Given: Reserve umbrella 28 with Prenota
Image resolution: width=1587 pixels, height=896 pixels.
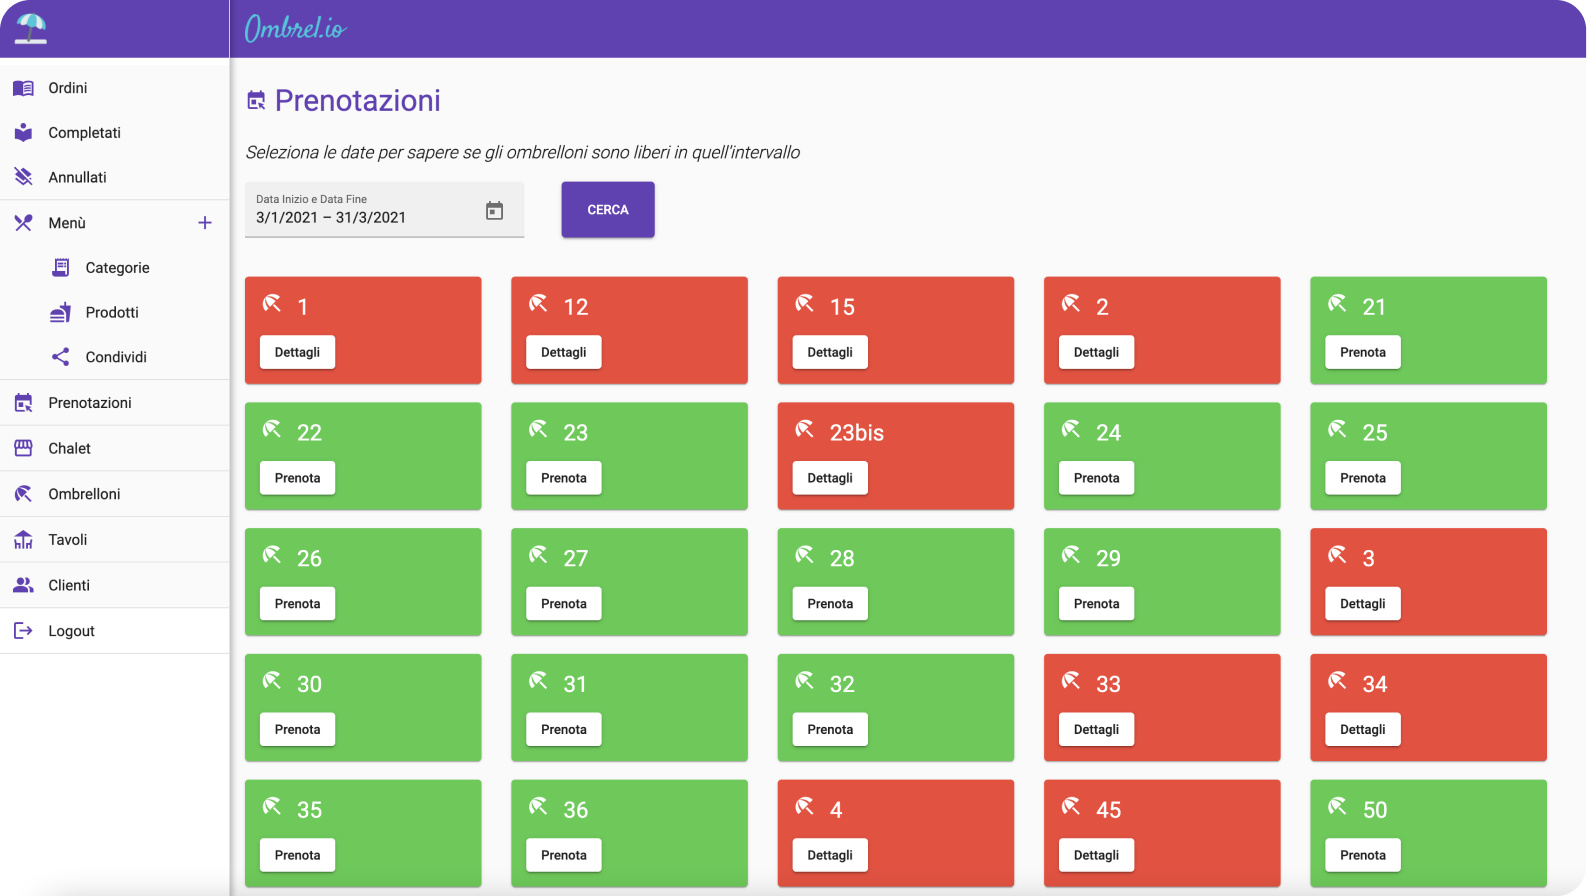Looking at the screenshot, I should pyautogui.click(x=830, y=604).
